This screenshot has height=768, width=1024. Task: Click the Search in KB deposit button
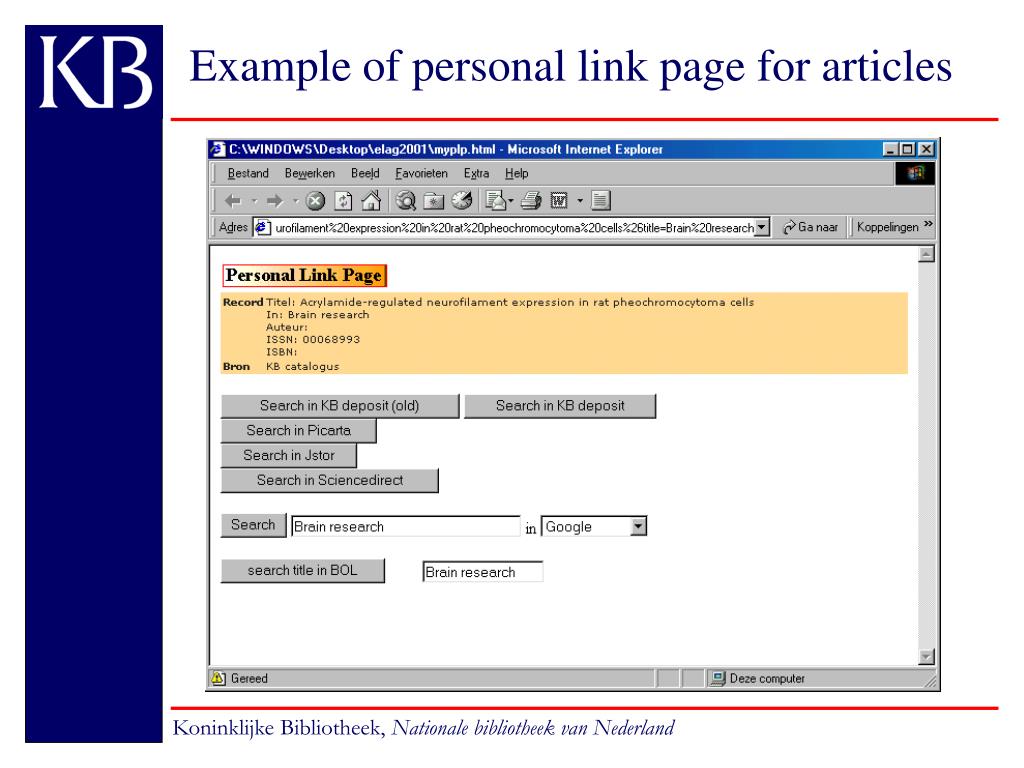click(x=560, y=406)
